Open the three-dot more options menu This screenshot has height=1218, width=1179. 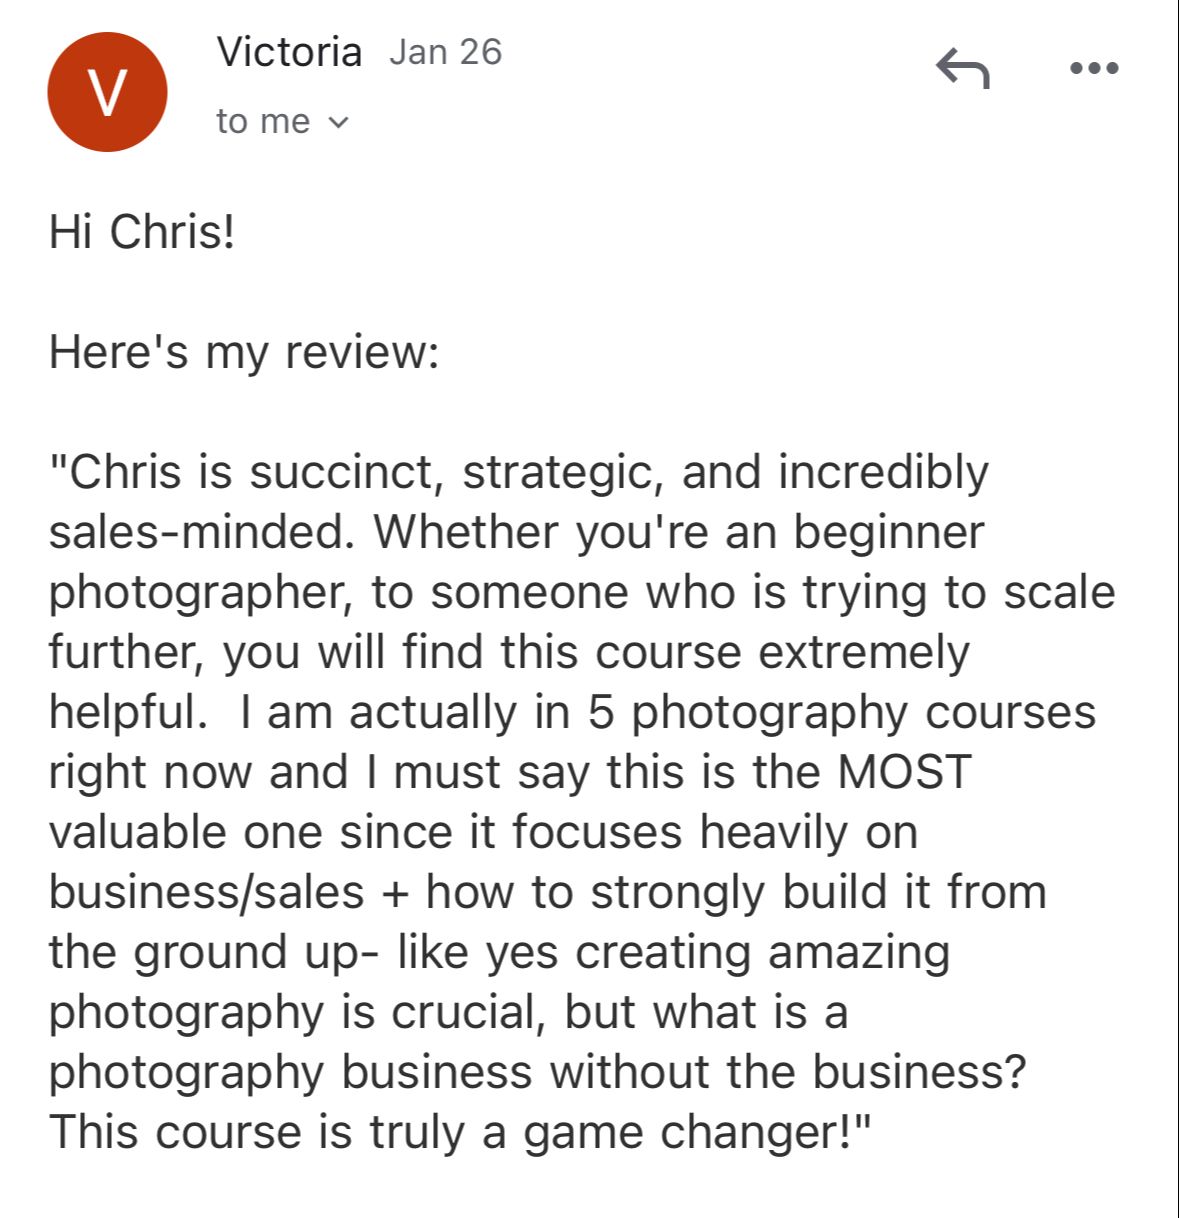point(1094,69)
